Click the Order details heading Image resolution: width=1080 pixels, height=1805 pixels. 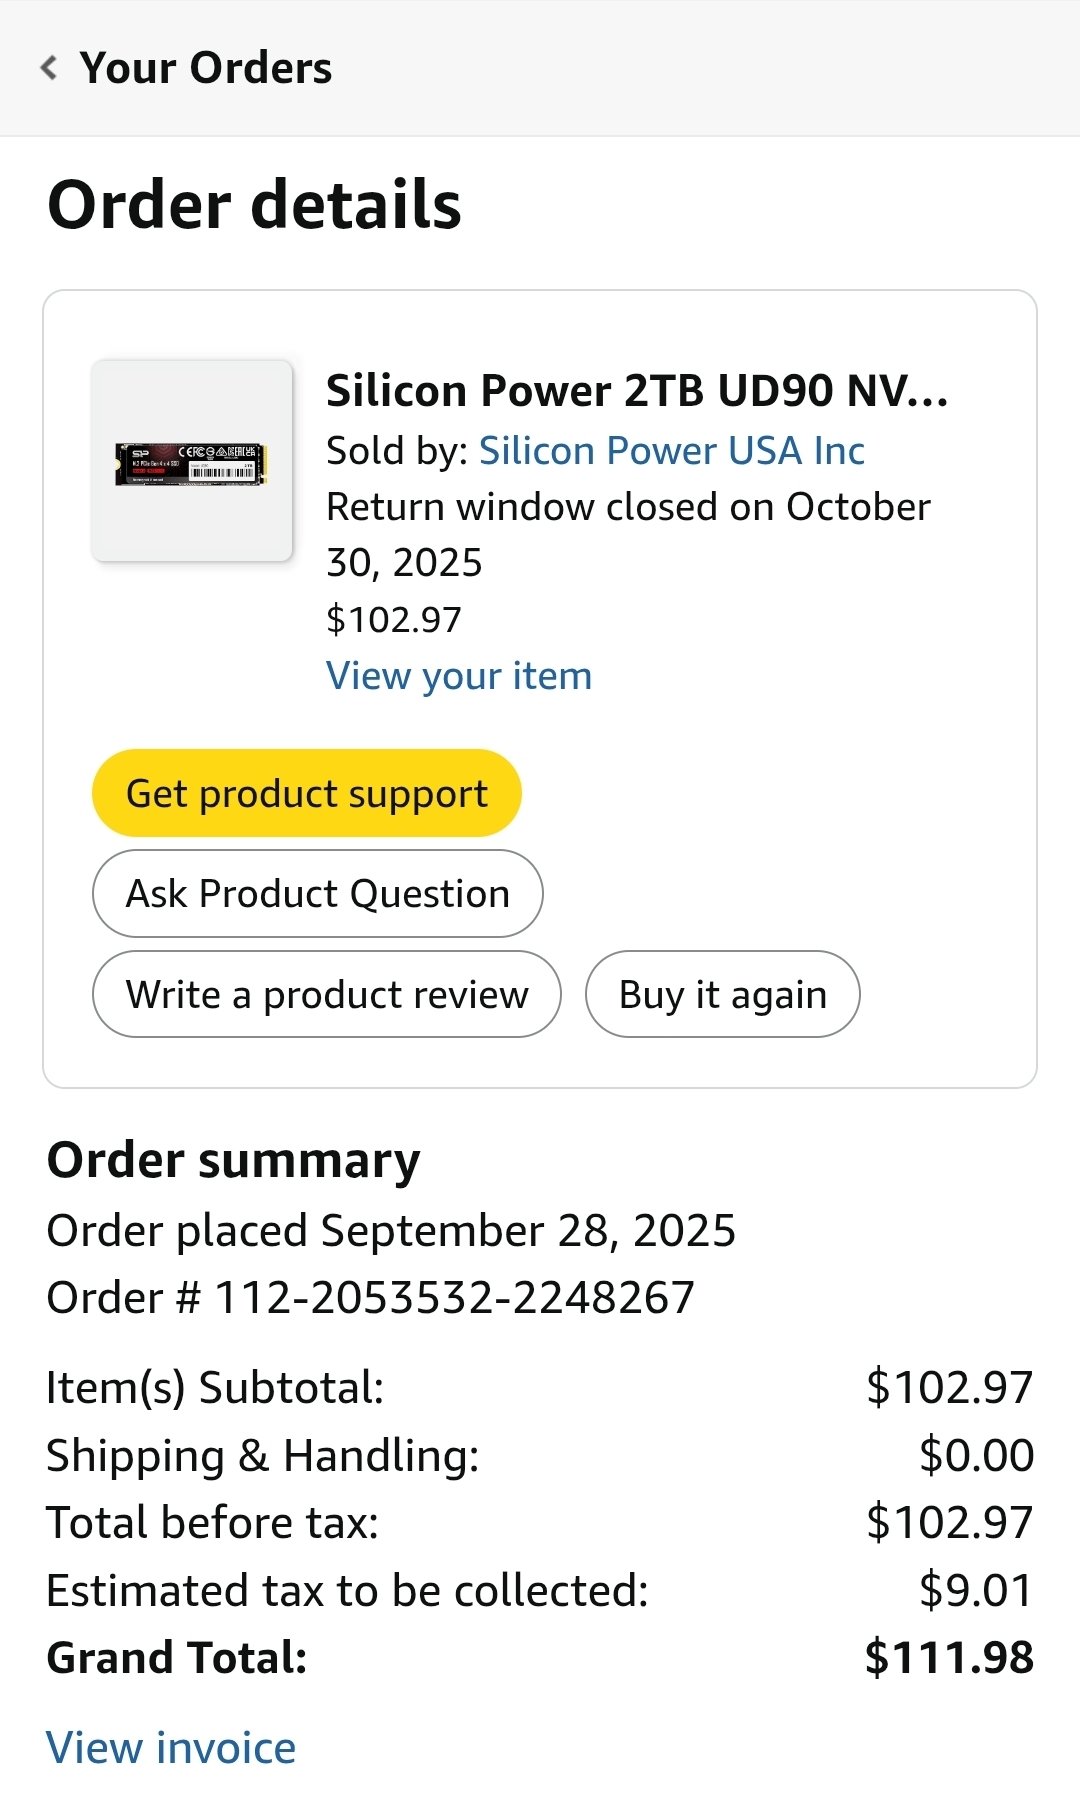pyautogui.click(x=254, y=205)
